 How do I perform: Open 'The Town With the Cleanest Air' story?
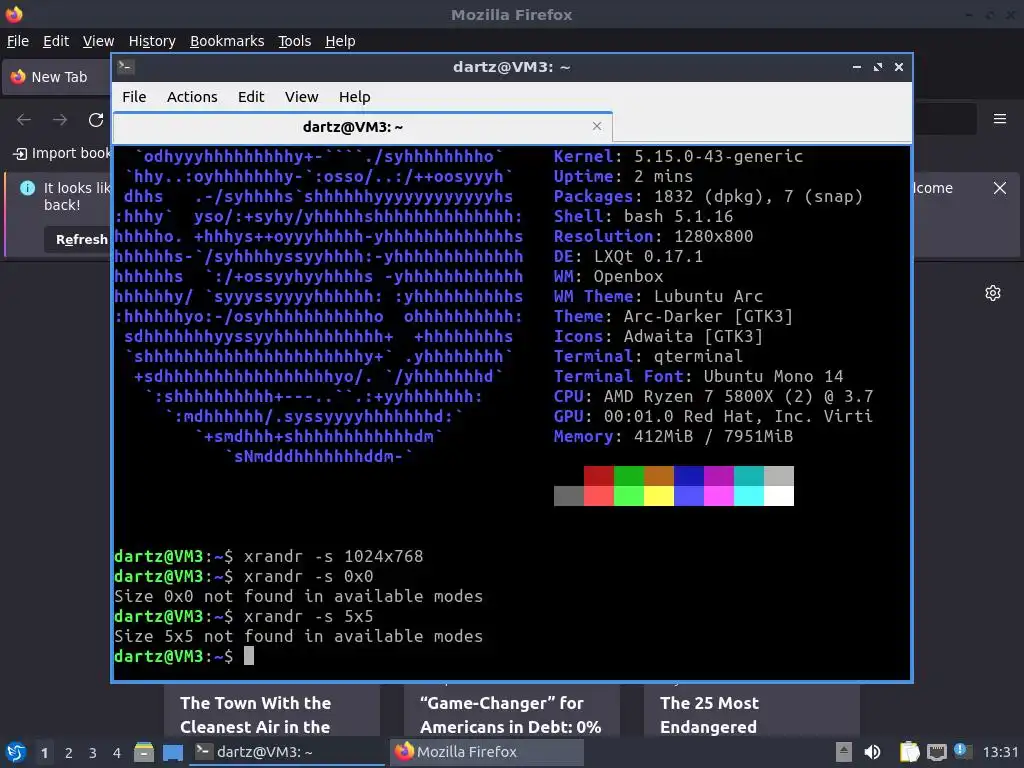[272, 711]
